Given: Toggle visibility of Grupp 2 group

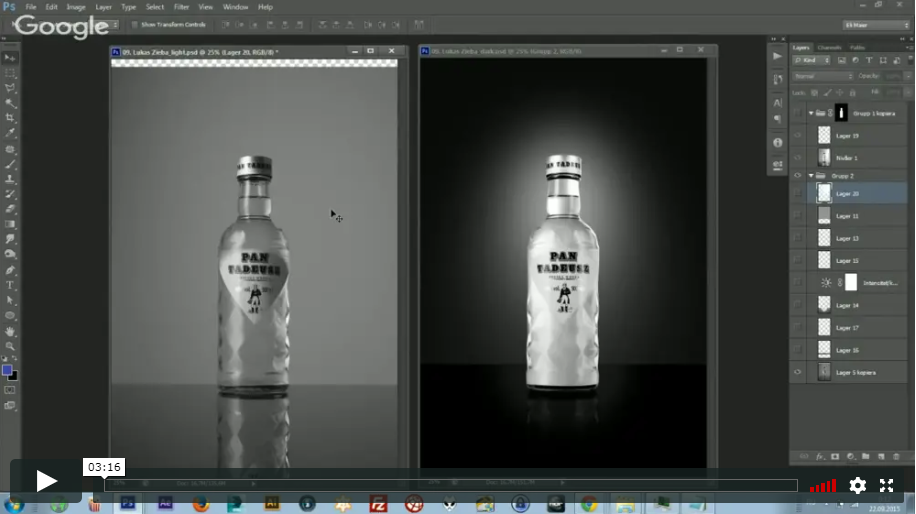Looking at the screenshot, I should (x=797, y=175).
